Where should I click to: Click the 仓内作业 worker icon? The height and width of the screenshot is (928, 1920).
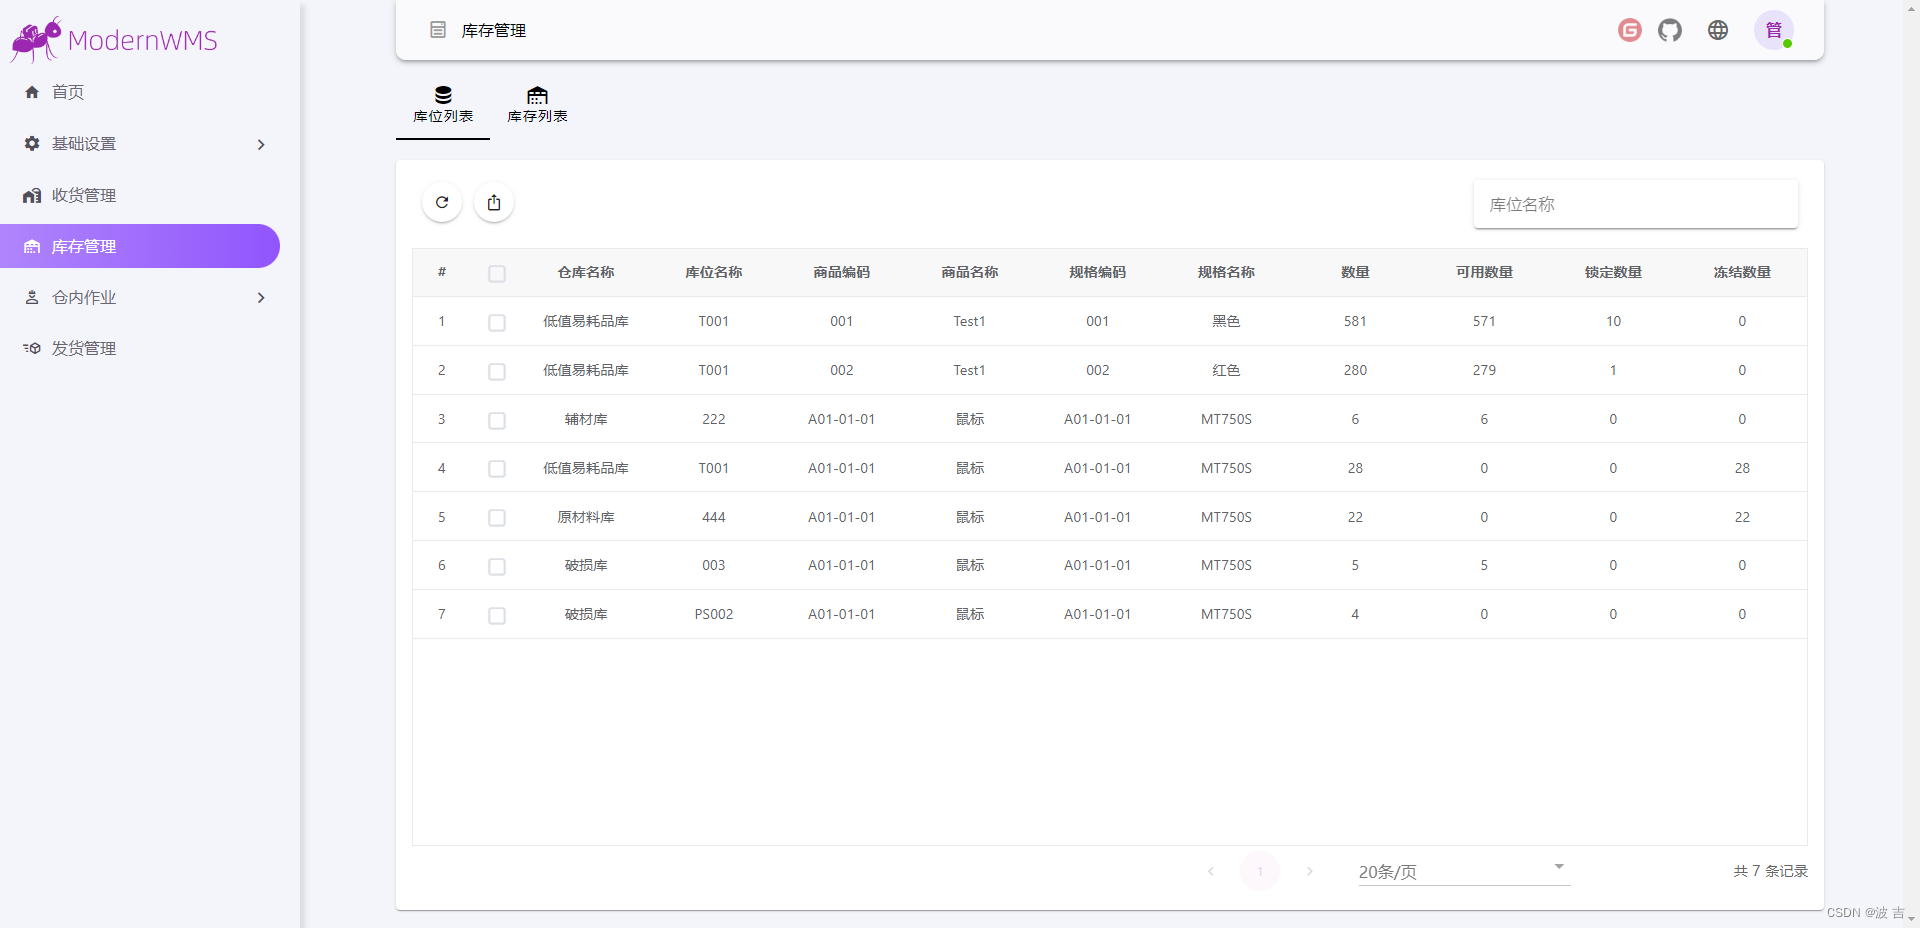[32, 297]
